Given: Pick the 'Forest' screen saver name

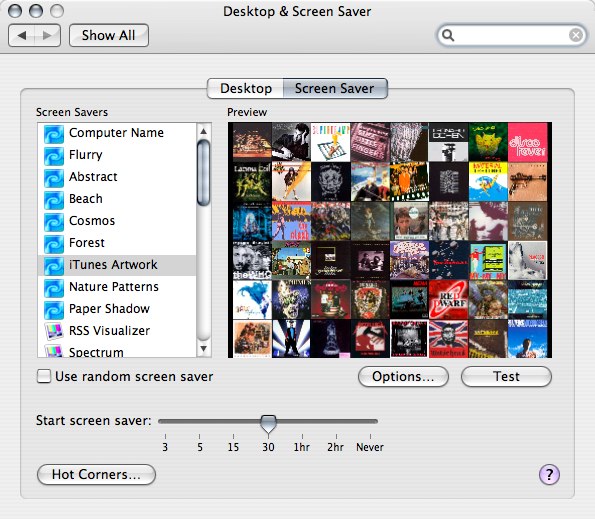Looking at the screenshot, I should coord(87,243).
